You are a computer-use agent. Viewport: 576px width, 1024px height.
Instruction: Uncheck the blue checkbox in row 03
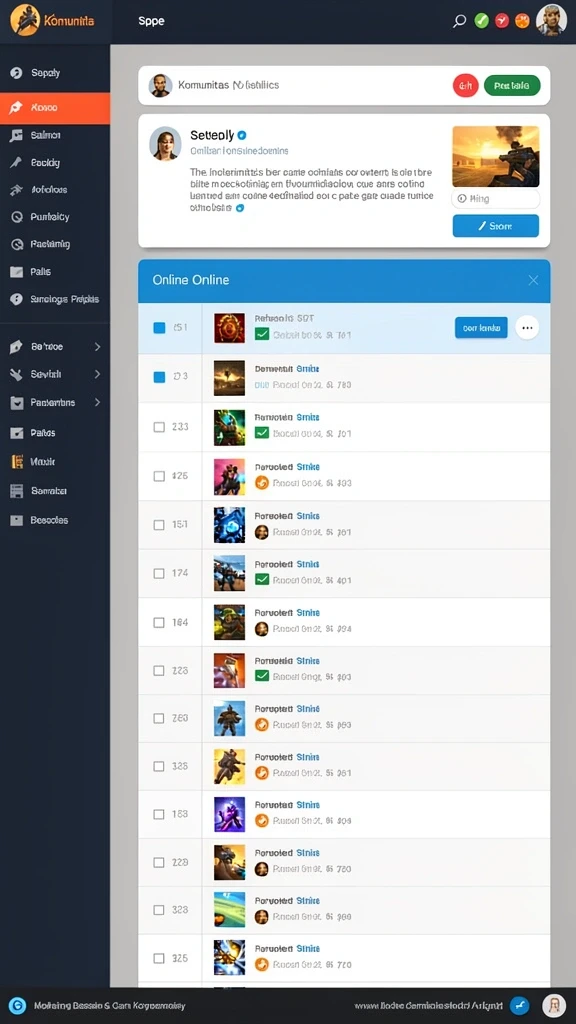tap(159, 377)
